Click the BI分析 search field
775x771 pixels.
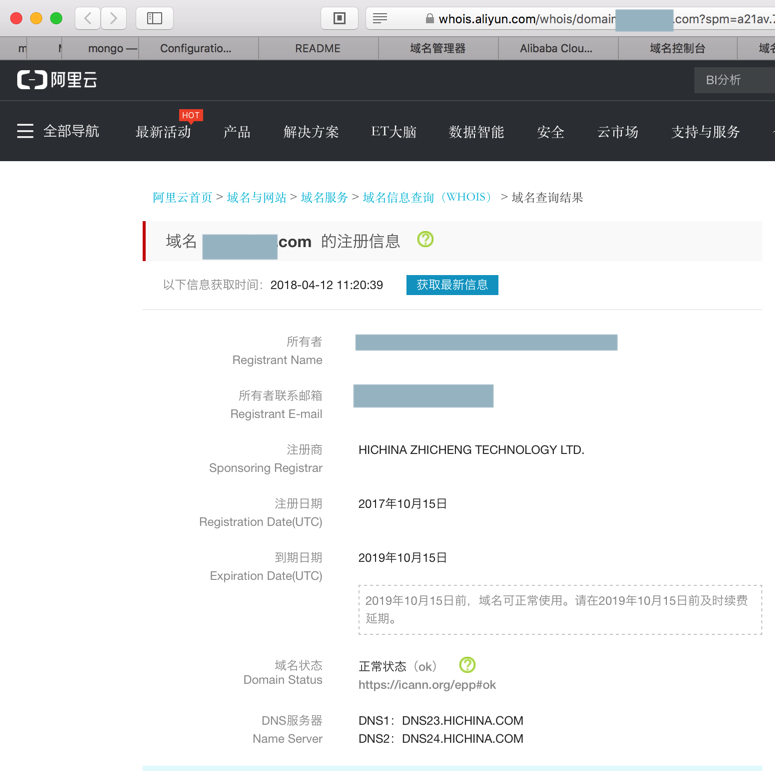[x=734, y=80]
